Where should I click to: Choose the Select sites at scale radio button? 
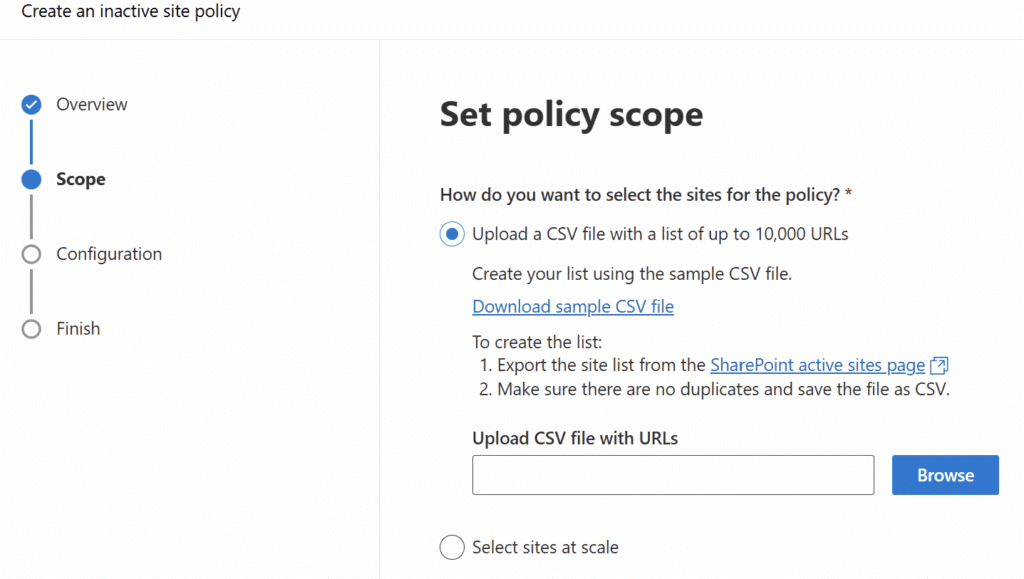click(x=453, y=547)
